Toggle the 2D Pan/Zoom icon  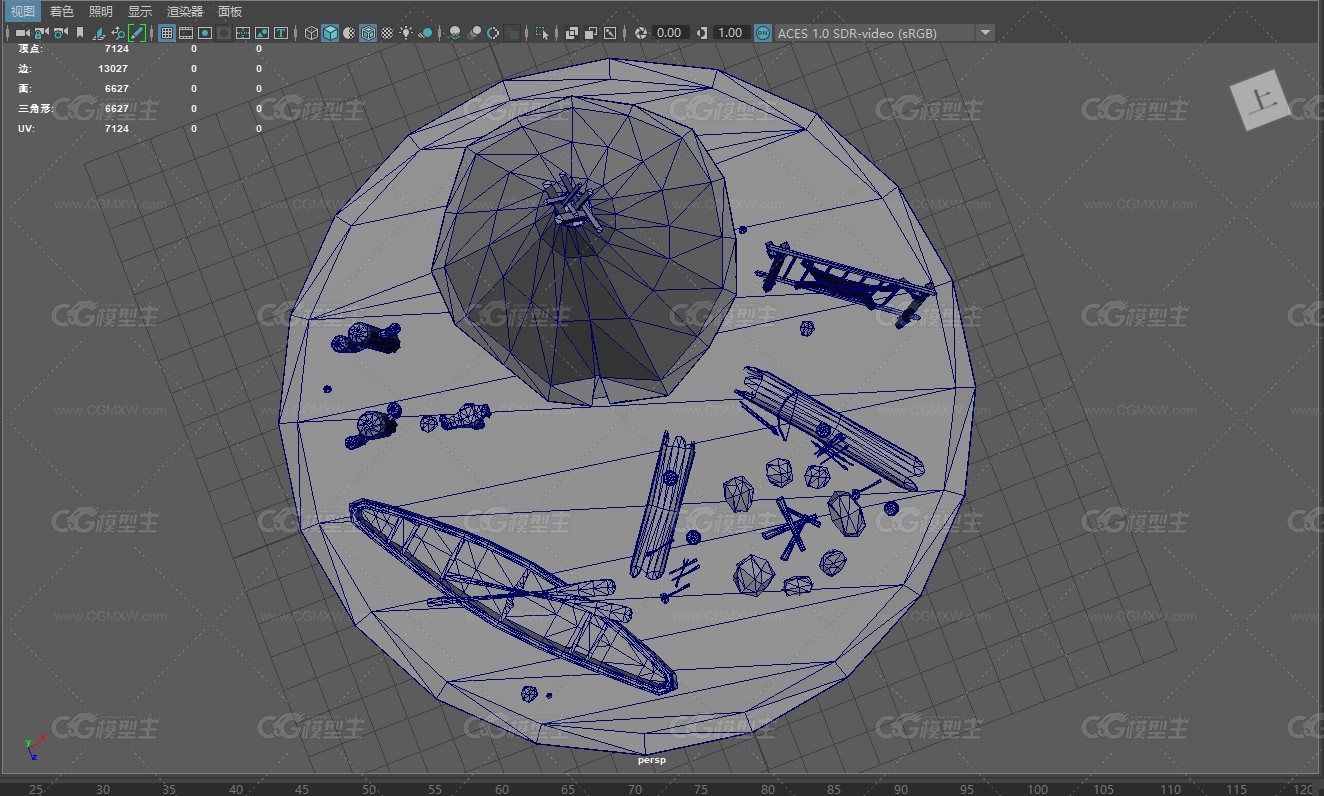(118, 33)
